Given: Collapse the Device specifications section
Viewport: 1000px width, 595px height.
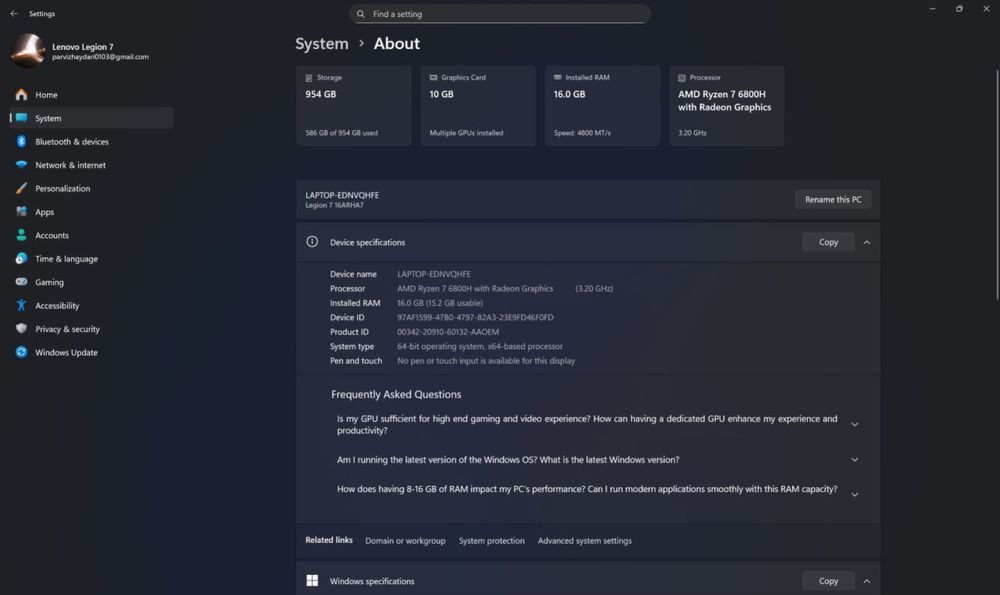Looking at the screenshot, I should [x=867, y=242].
